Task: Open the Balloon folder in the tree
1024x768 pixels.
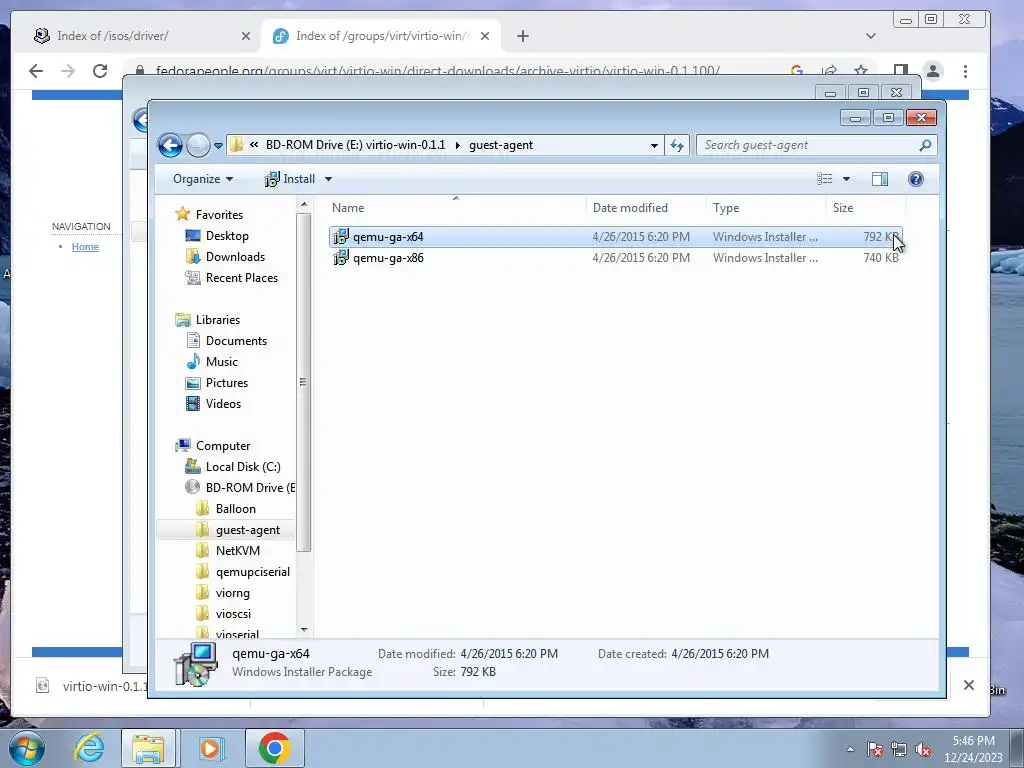Action: click(235, 509)
